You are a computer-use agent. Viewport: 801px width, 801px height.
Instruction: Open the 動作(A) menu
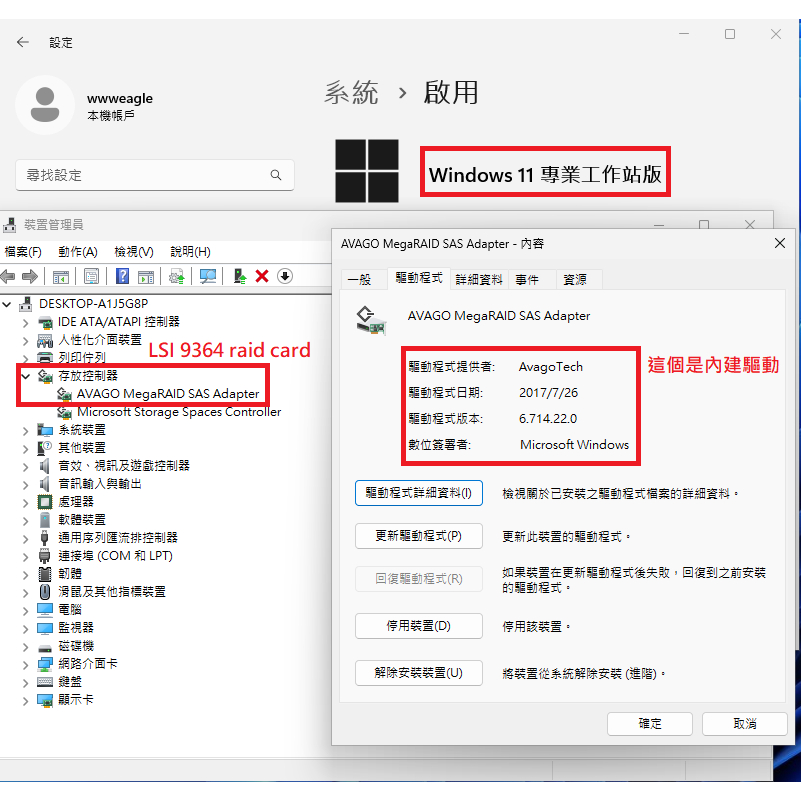pos(77,252)
